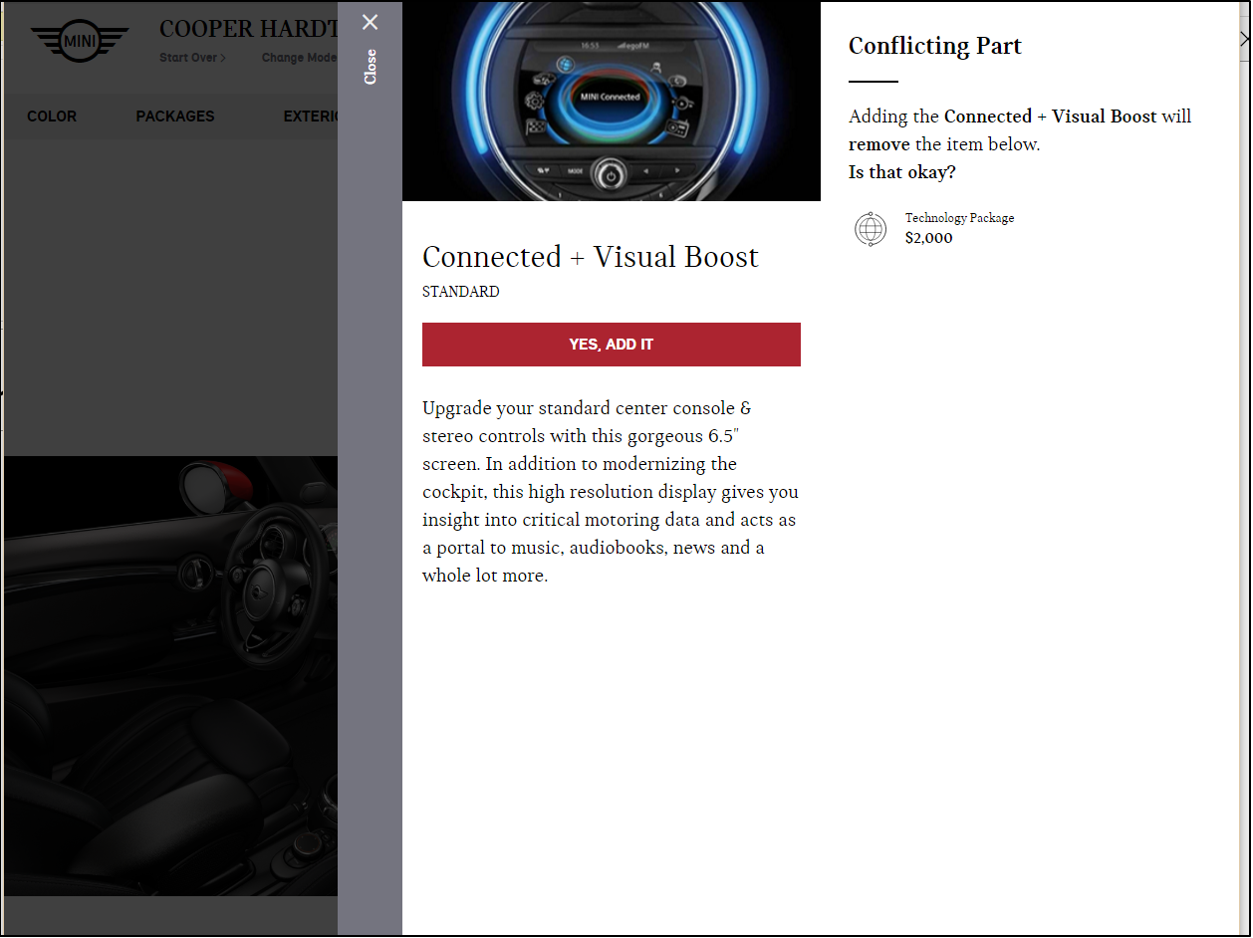Select the EXTERIOR tab

pyautogui.click(x=311, y=116)
